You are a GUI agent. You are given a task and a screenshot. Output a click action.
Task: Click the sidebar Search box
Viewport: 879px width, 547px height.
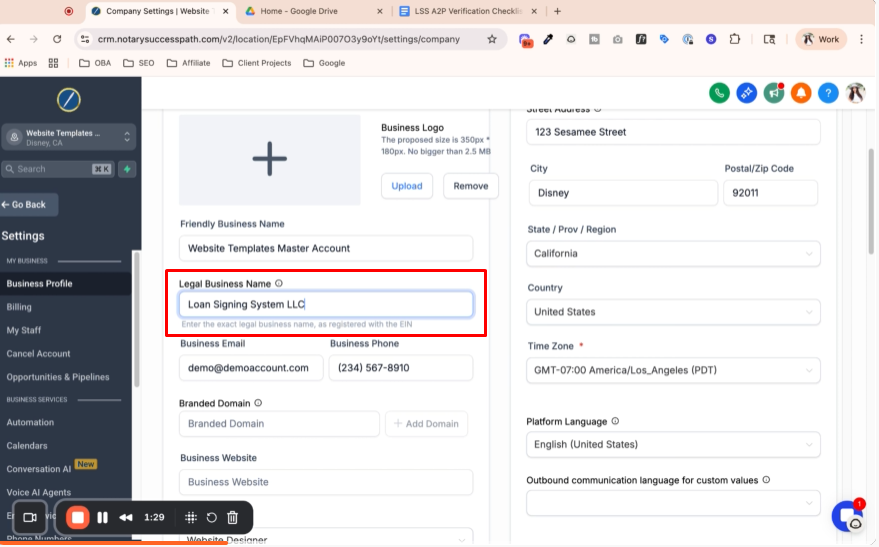[x=58, y=169]
